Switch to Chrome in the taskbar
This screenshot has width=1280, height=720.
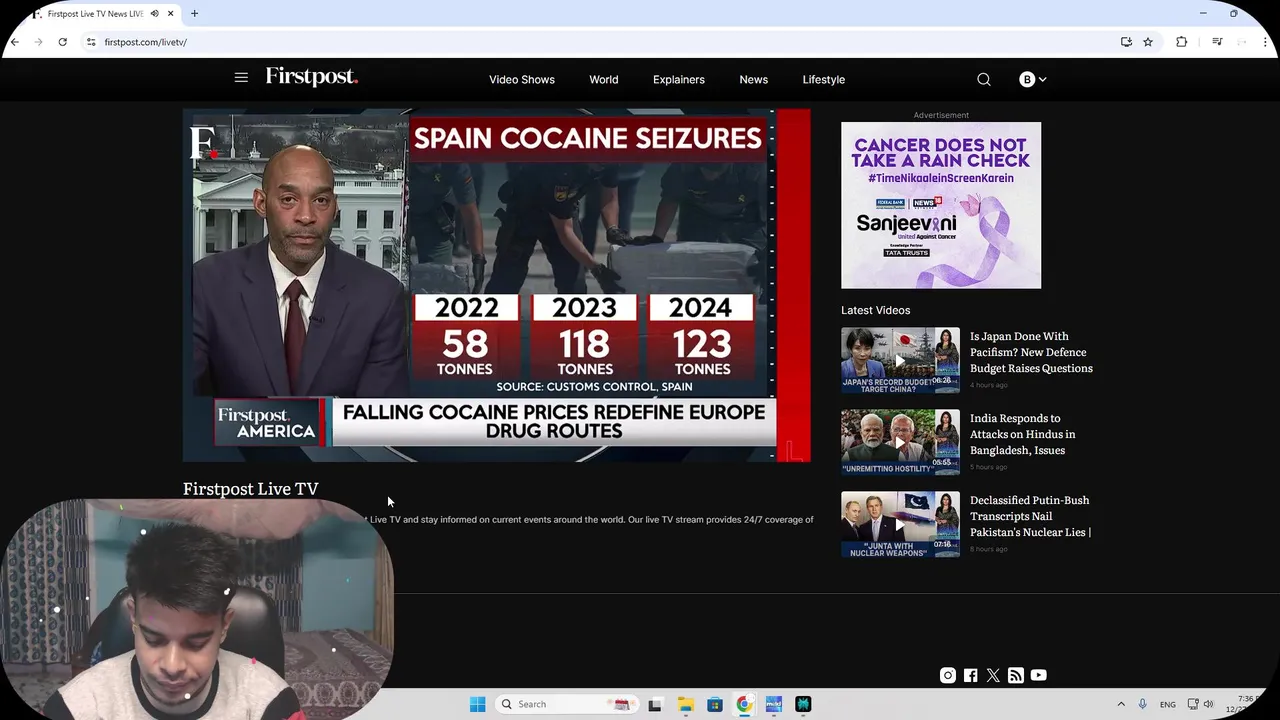coord(744,704)
